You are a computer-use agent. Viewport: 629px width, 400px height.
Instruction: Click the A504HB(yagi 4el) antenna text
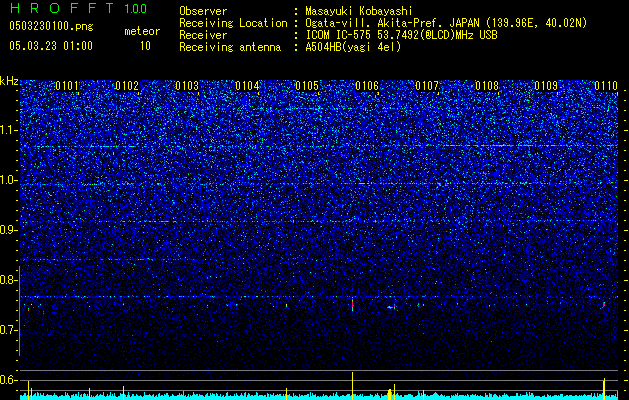click(x=353, y=47)
